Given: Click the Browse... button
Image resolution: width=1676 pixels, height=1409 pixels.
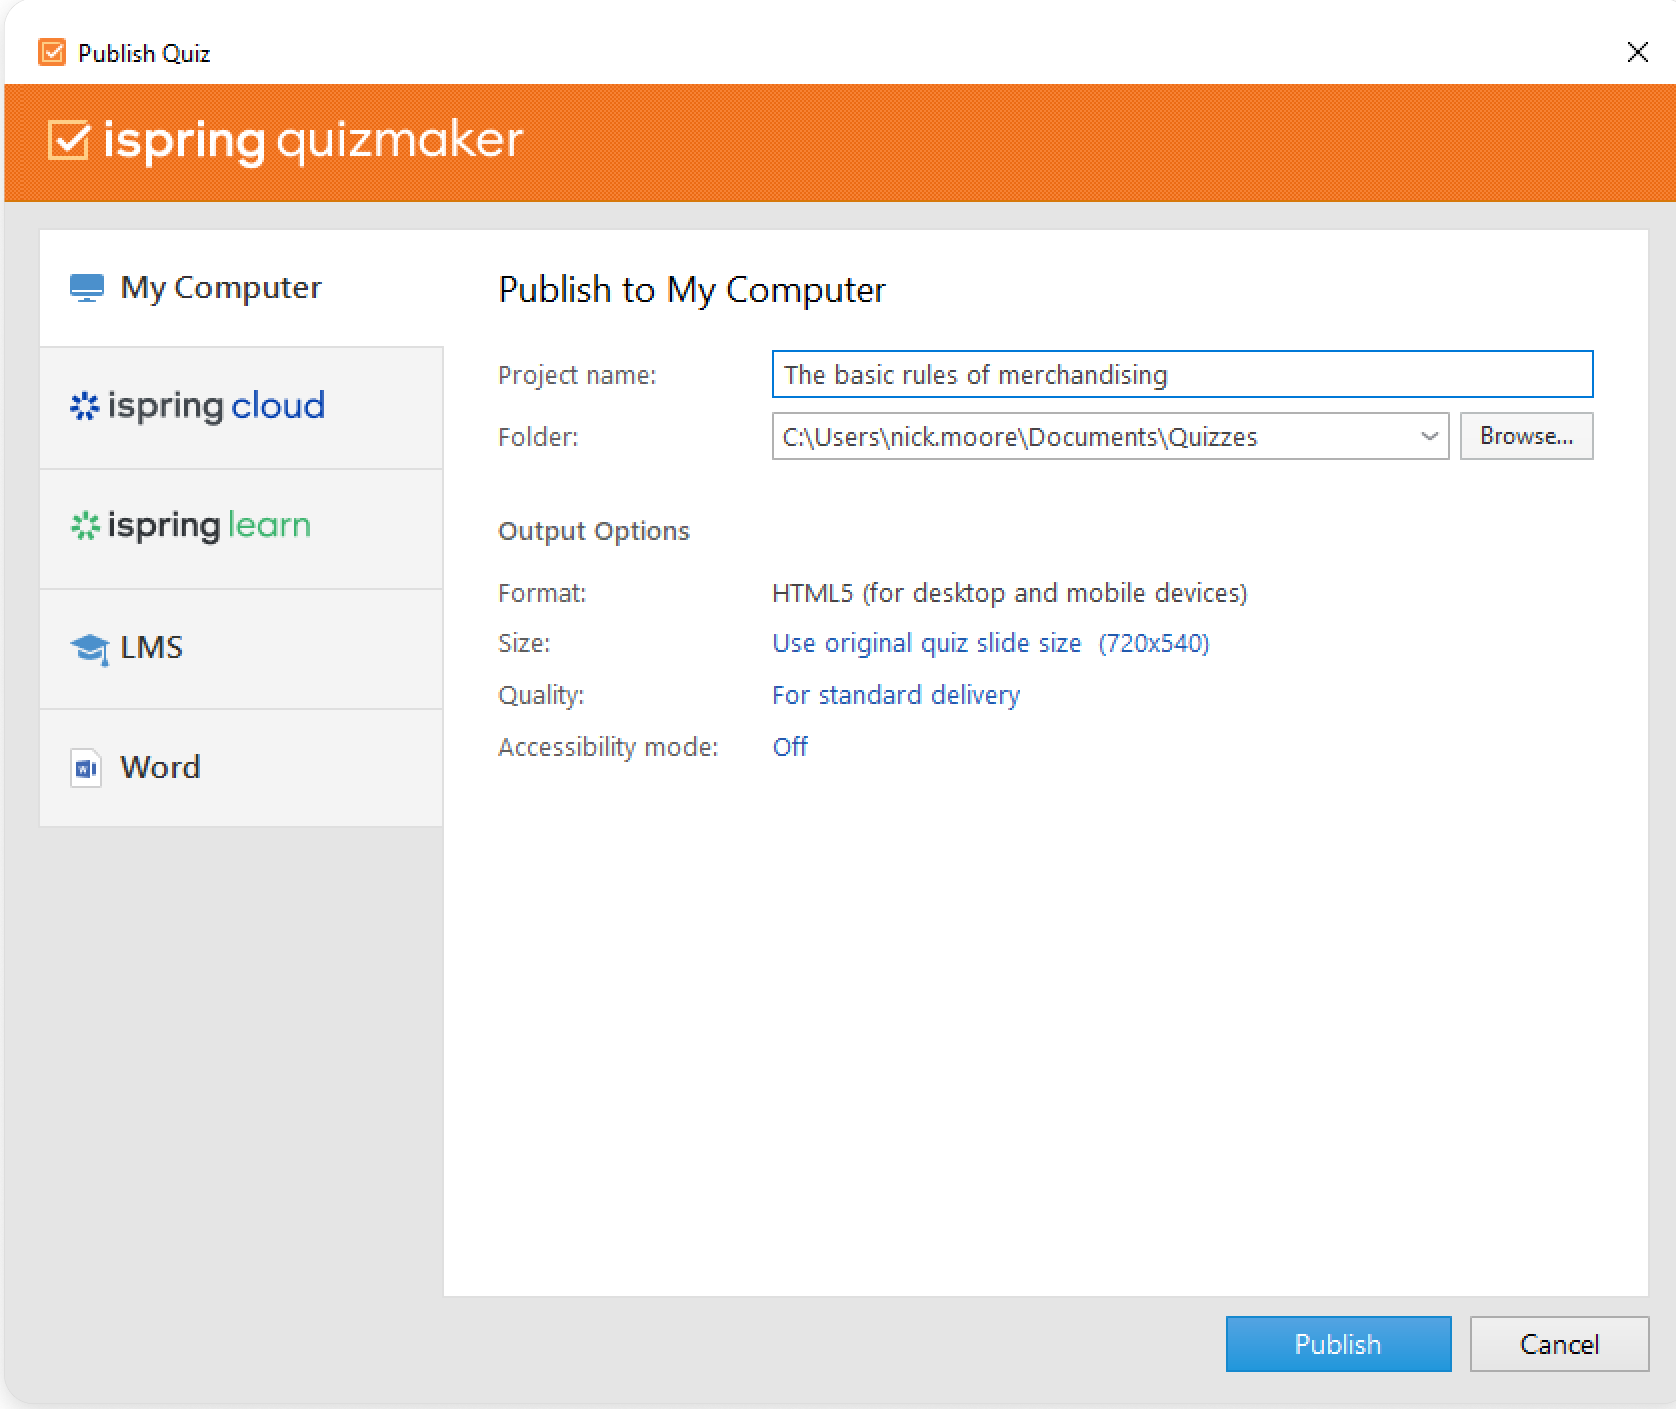Looking at the screenshot, I should tap(1525, 437).
